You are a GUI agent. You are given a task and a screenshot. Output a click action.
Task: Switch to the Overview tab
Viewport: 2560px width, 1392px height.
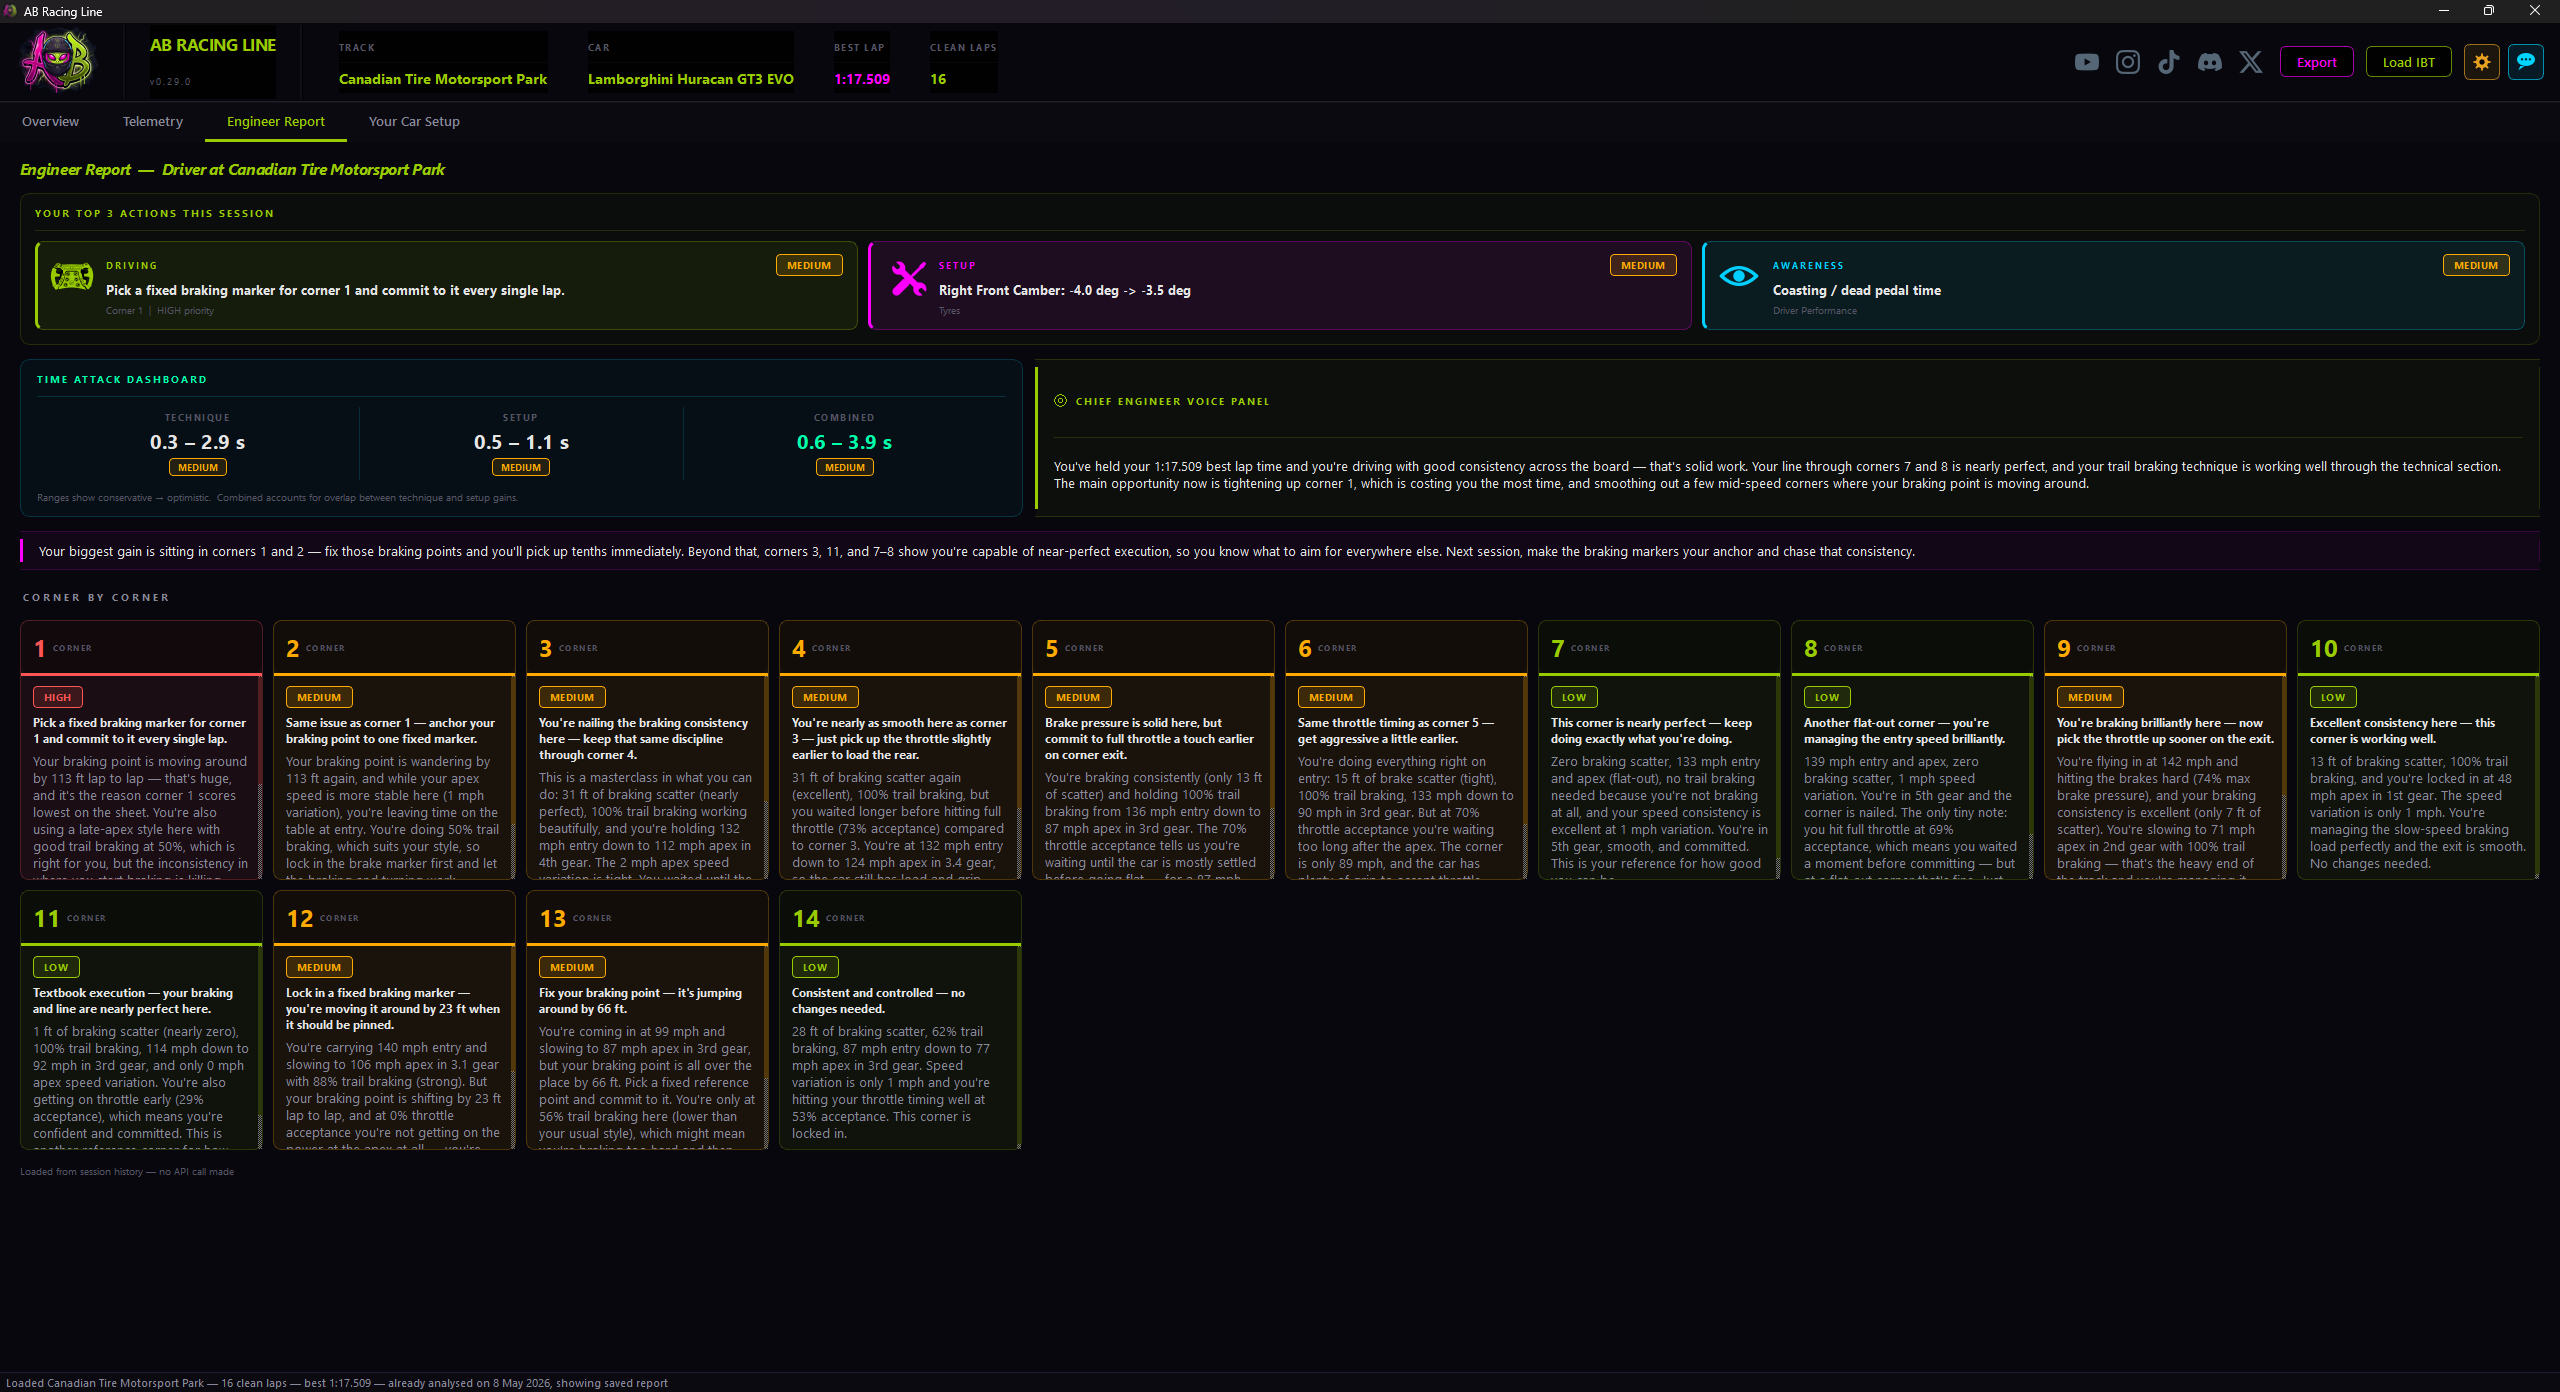coord(50,122)
